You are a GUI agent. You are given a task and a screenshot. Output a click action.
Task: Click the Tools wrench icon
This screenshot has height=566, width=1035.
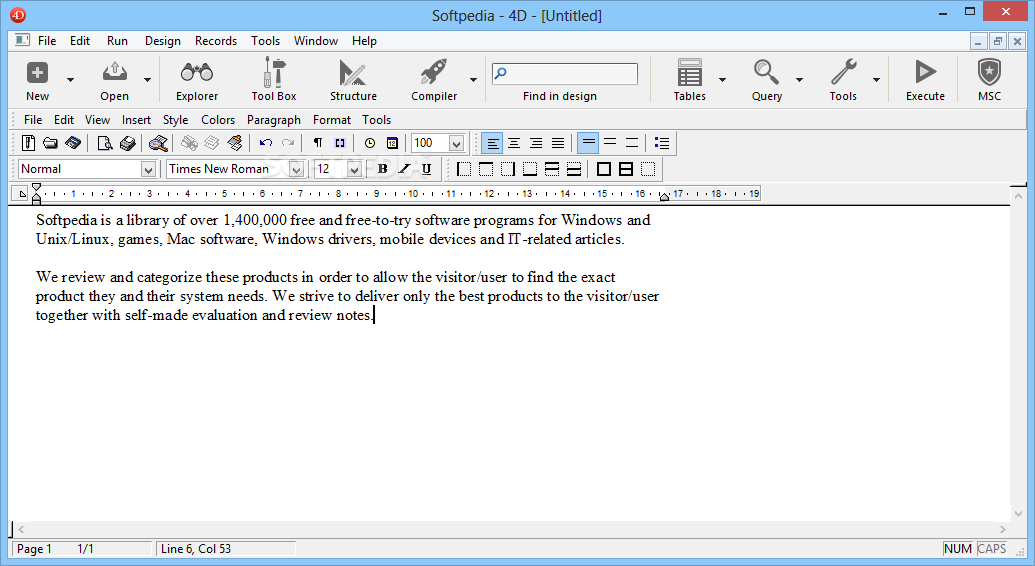843,80
